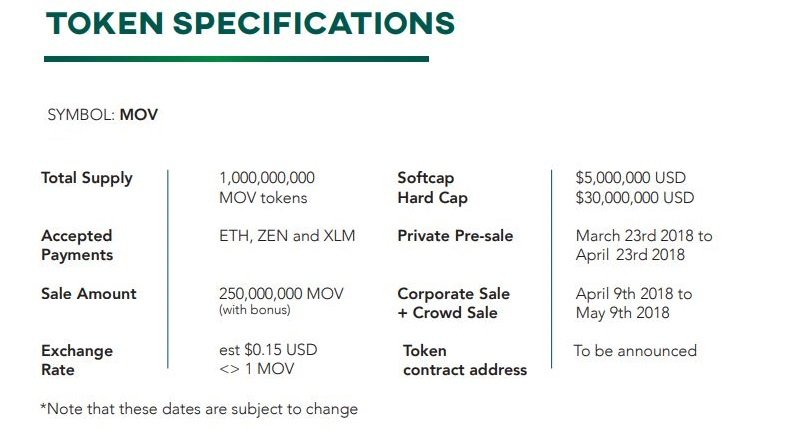Click the Private Pre-sale label
Image resolution: width=788 pixels, height=440 pixels.
click(455, 236)
